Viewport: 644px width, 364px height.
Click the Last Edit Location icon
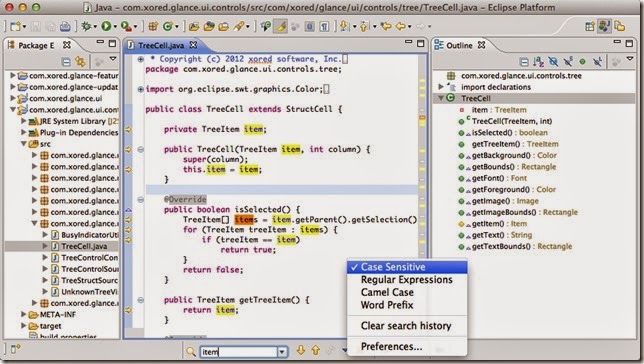pos(386,27)
